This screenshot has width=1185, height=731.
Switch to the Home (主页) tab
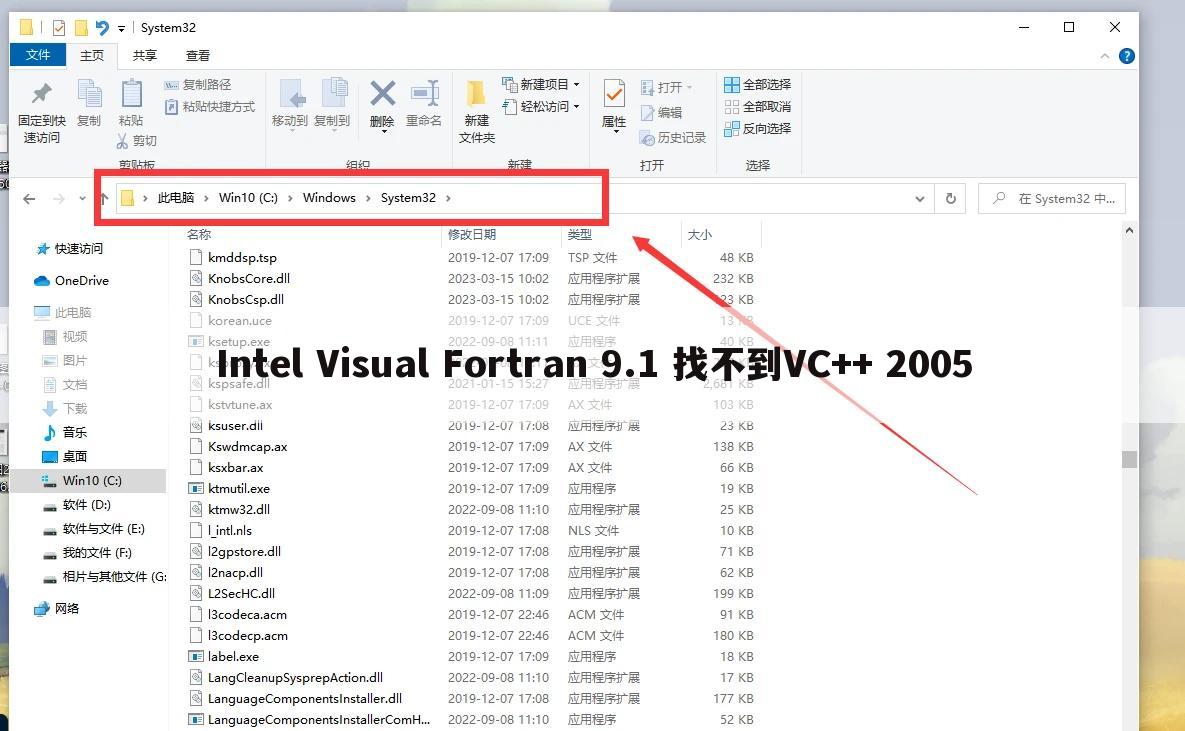click(x=92, y=56)
